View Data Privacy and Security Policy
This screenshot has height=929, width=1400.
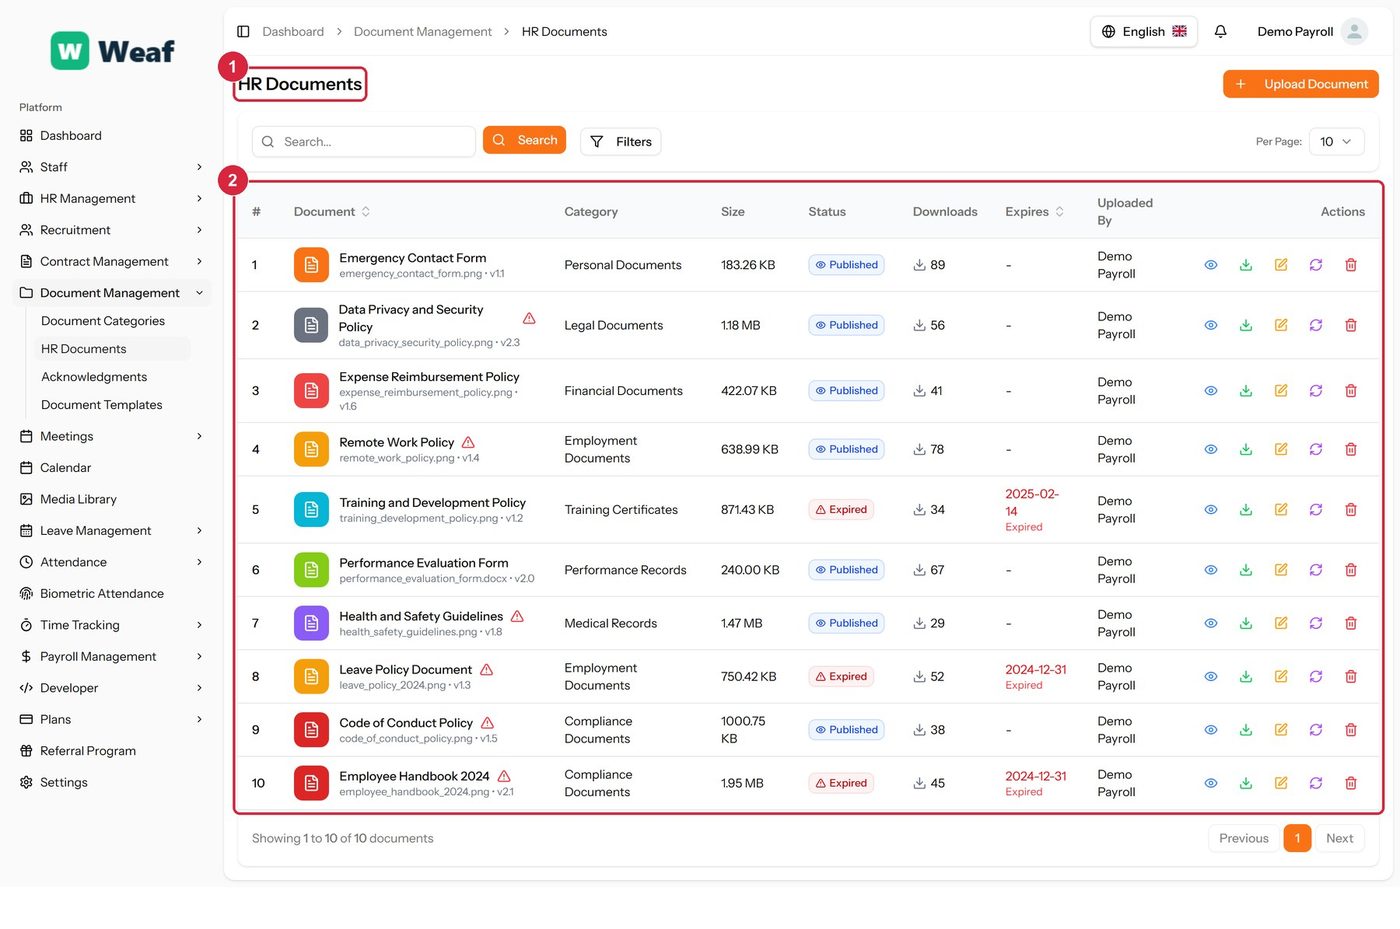click(1211, 325)
